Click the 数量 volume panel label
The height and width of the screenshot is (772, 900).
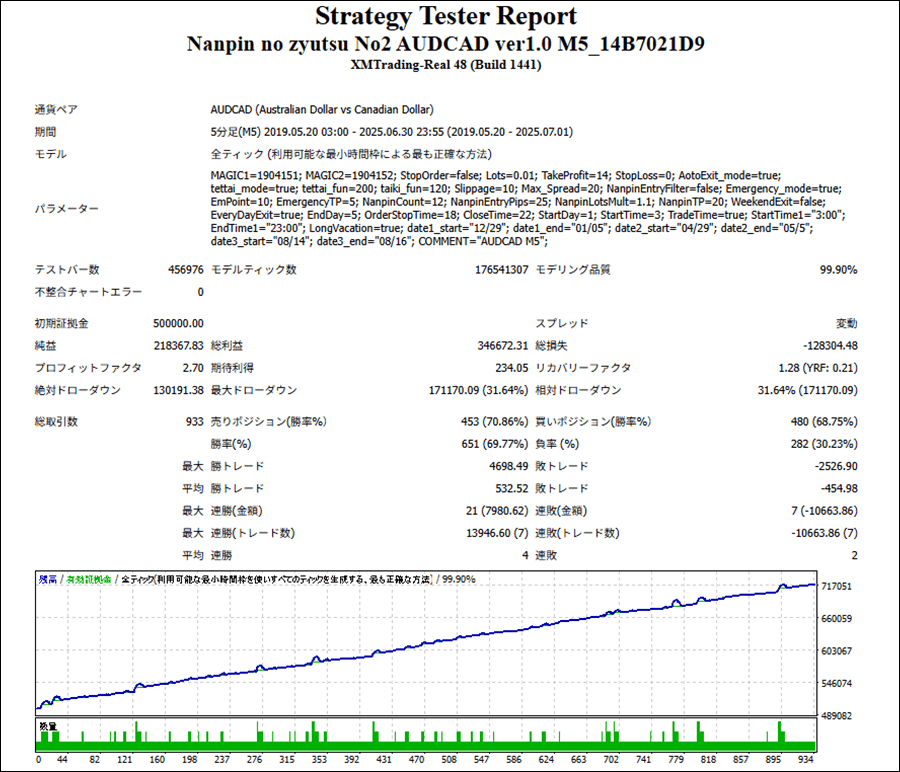click(48, 726)
